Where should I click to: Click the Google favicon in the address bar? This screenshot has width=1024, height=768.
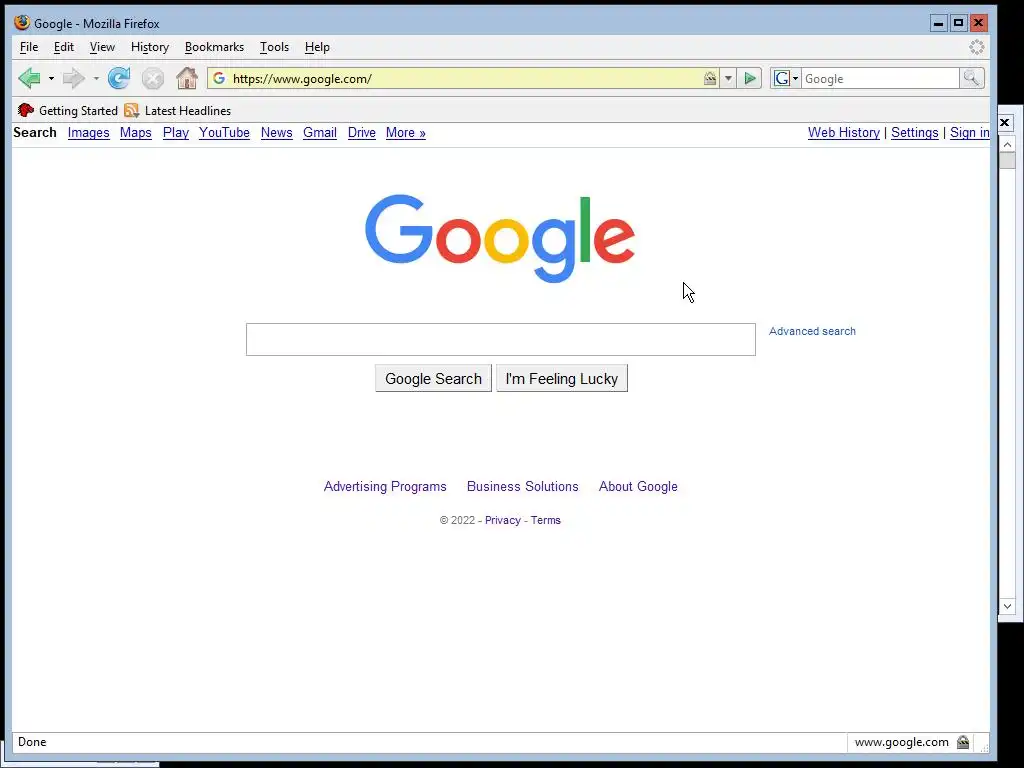click(x=219, y=78)
